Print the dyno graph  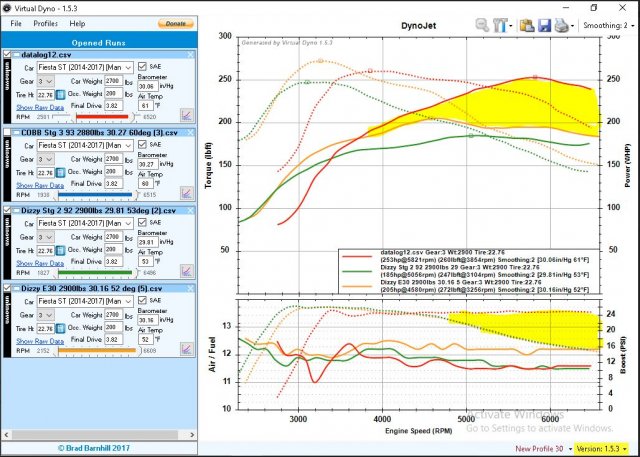tap(562, 25)
